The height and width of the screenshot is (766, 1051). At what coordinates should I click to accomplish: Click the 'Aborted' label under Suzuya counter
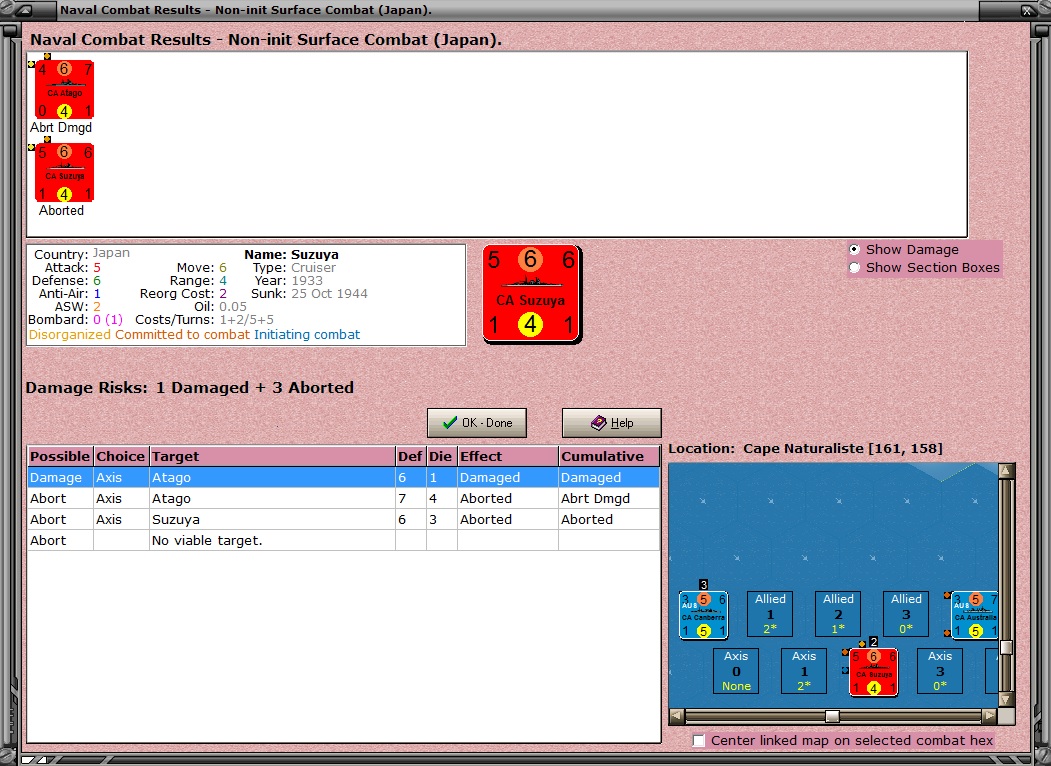click(61, 210)
